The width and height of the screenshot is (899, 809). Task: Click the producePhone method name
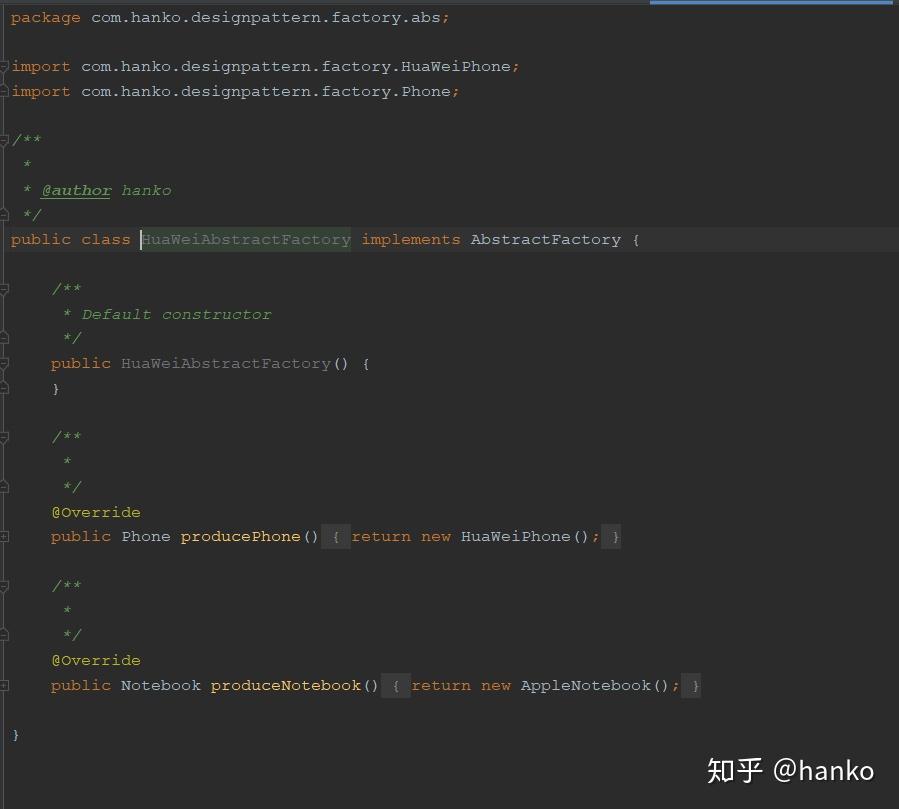tap(240, 537)
